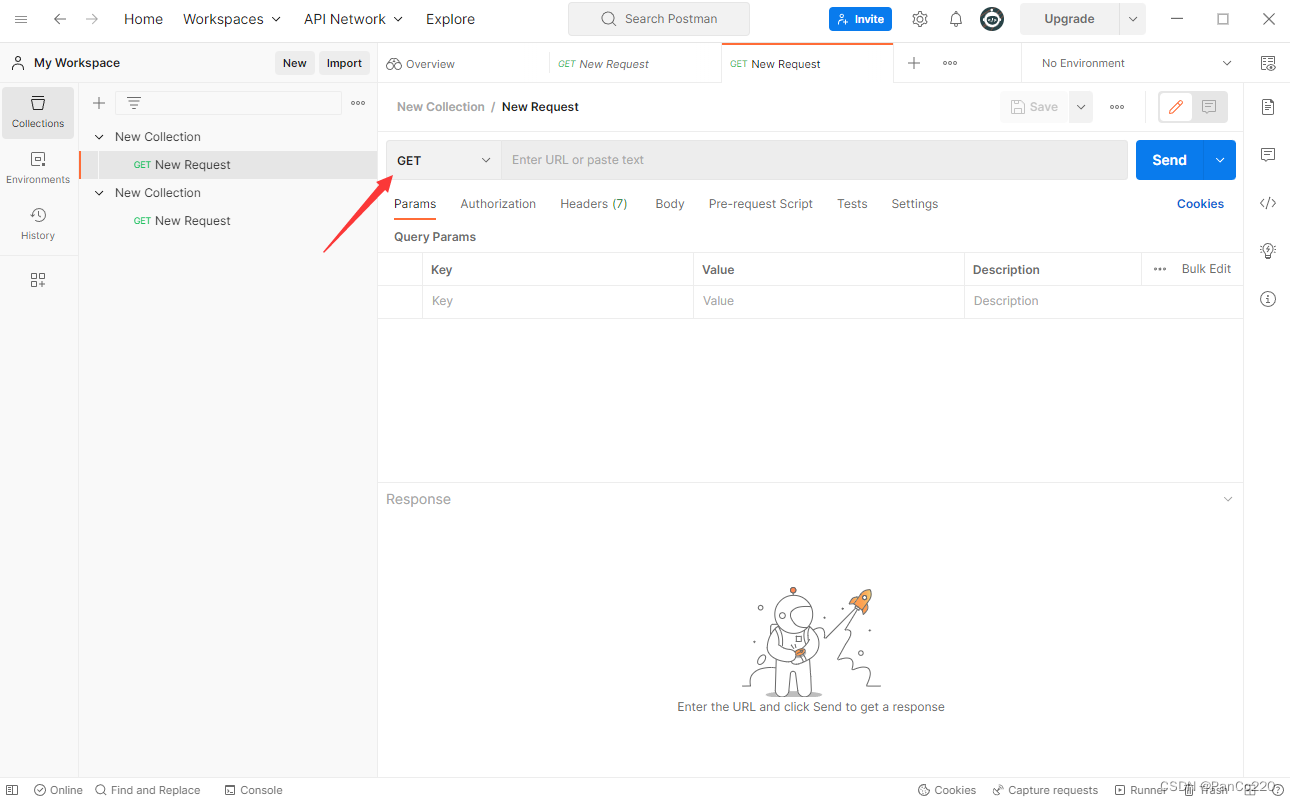Select the Body tab
Screen dimensions: 1290x801
[670, 204]
